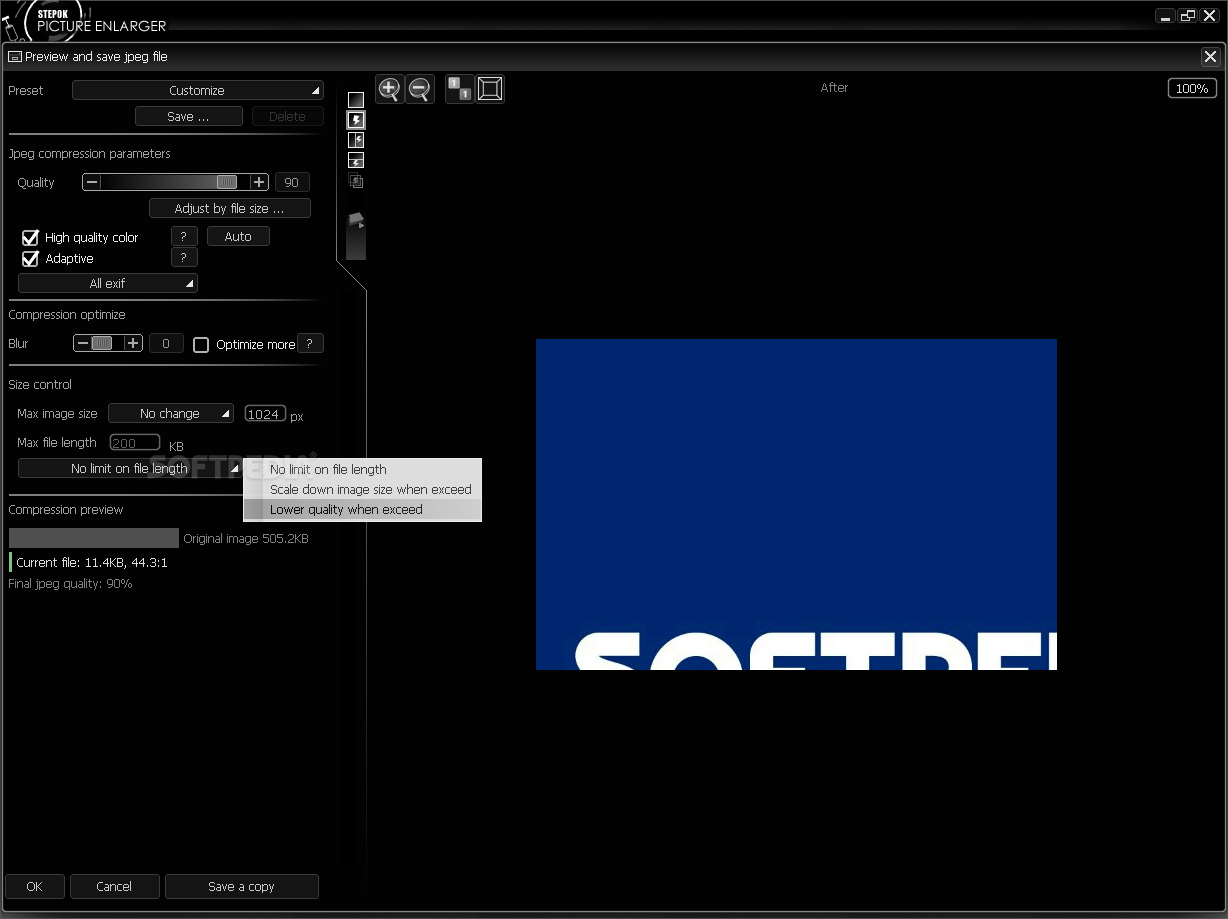Click the Save ... preset button
This screenshot has width=1228, height=919.
pyautogui.click(x=189, y=116)
